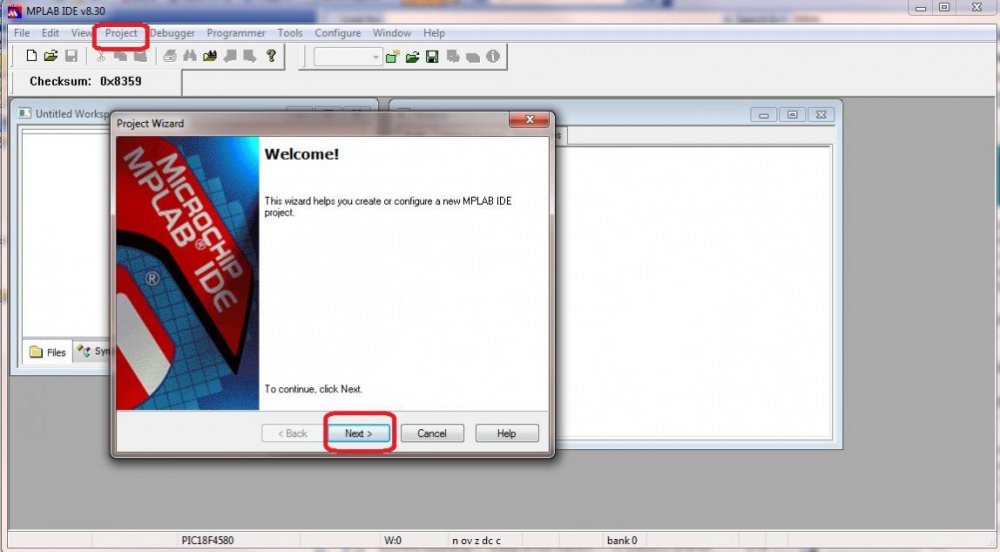Viewport: 1000px width, 552px height.
Task: Open the Configure menu
Action: tap(338, 33)
